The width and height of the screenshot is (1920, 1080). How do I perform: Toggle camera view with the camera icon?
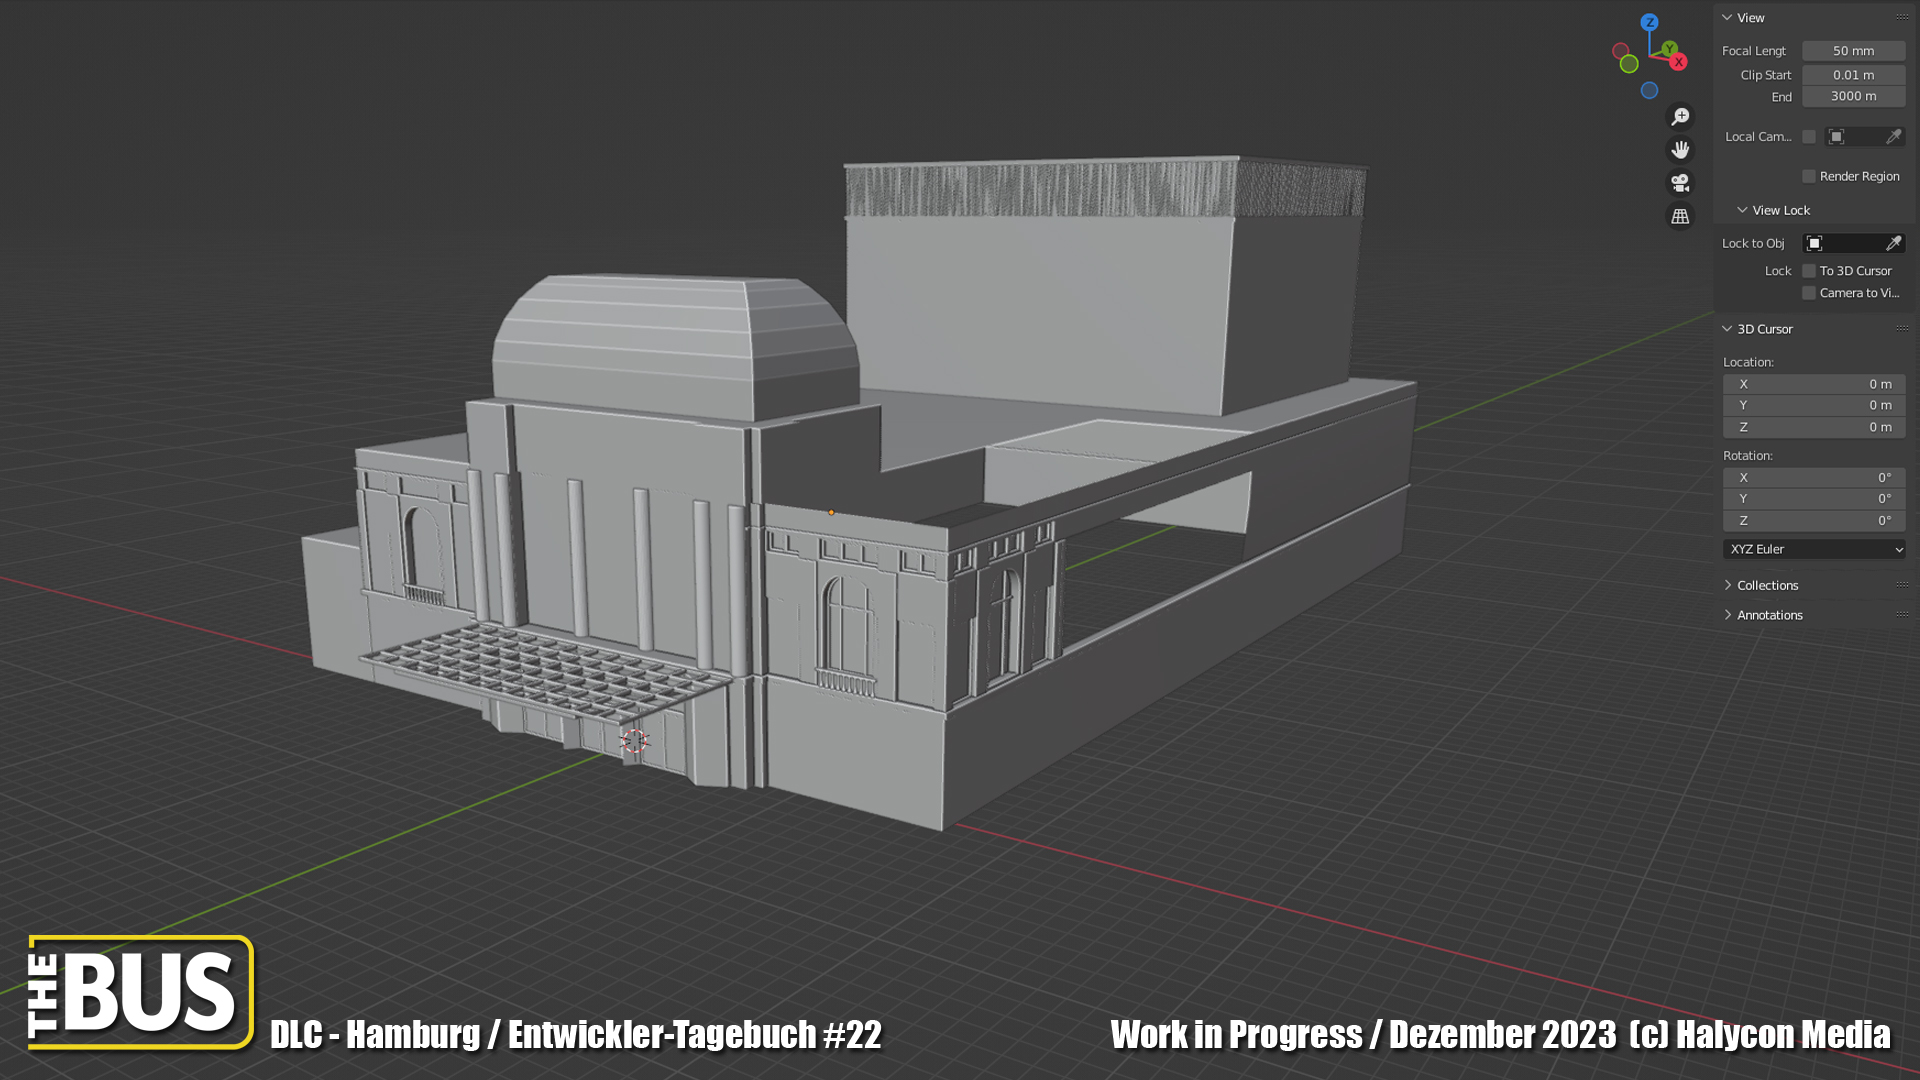[1680, 183]
